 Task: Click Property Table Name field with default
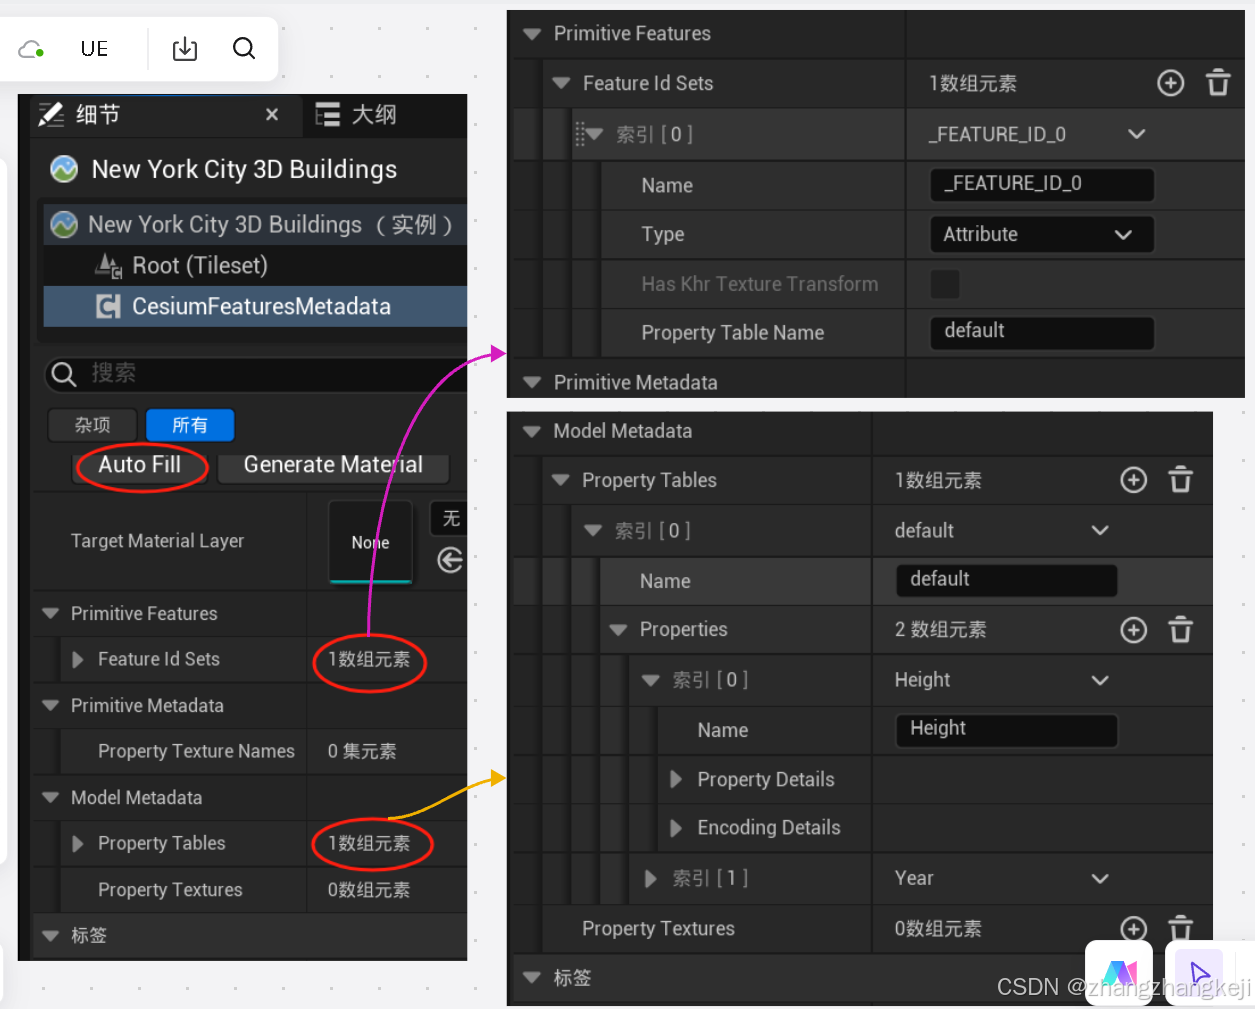[x=1042, y=332]
